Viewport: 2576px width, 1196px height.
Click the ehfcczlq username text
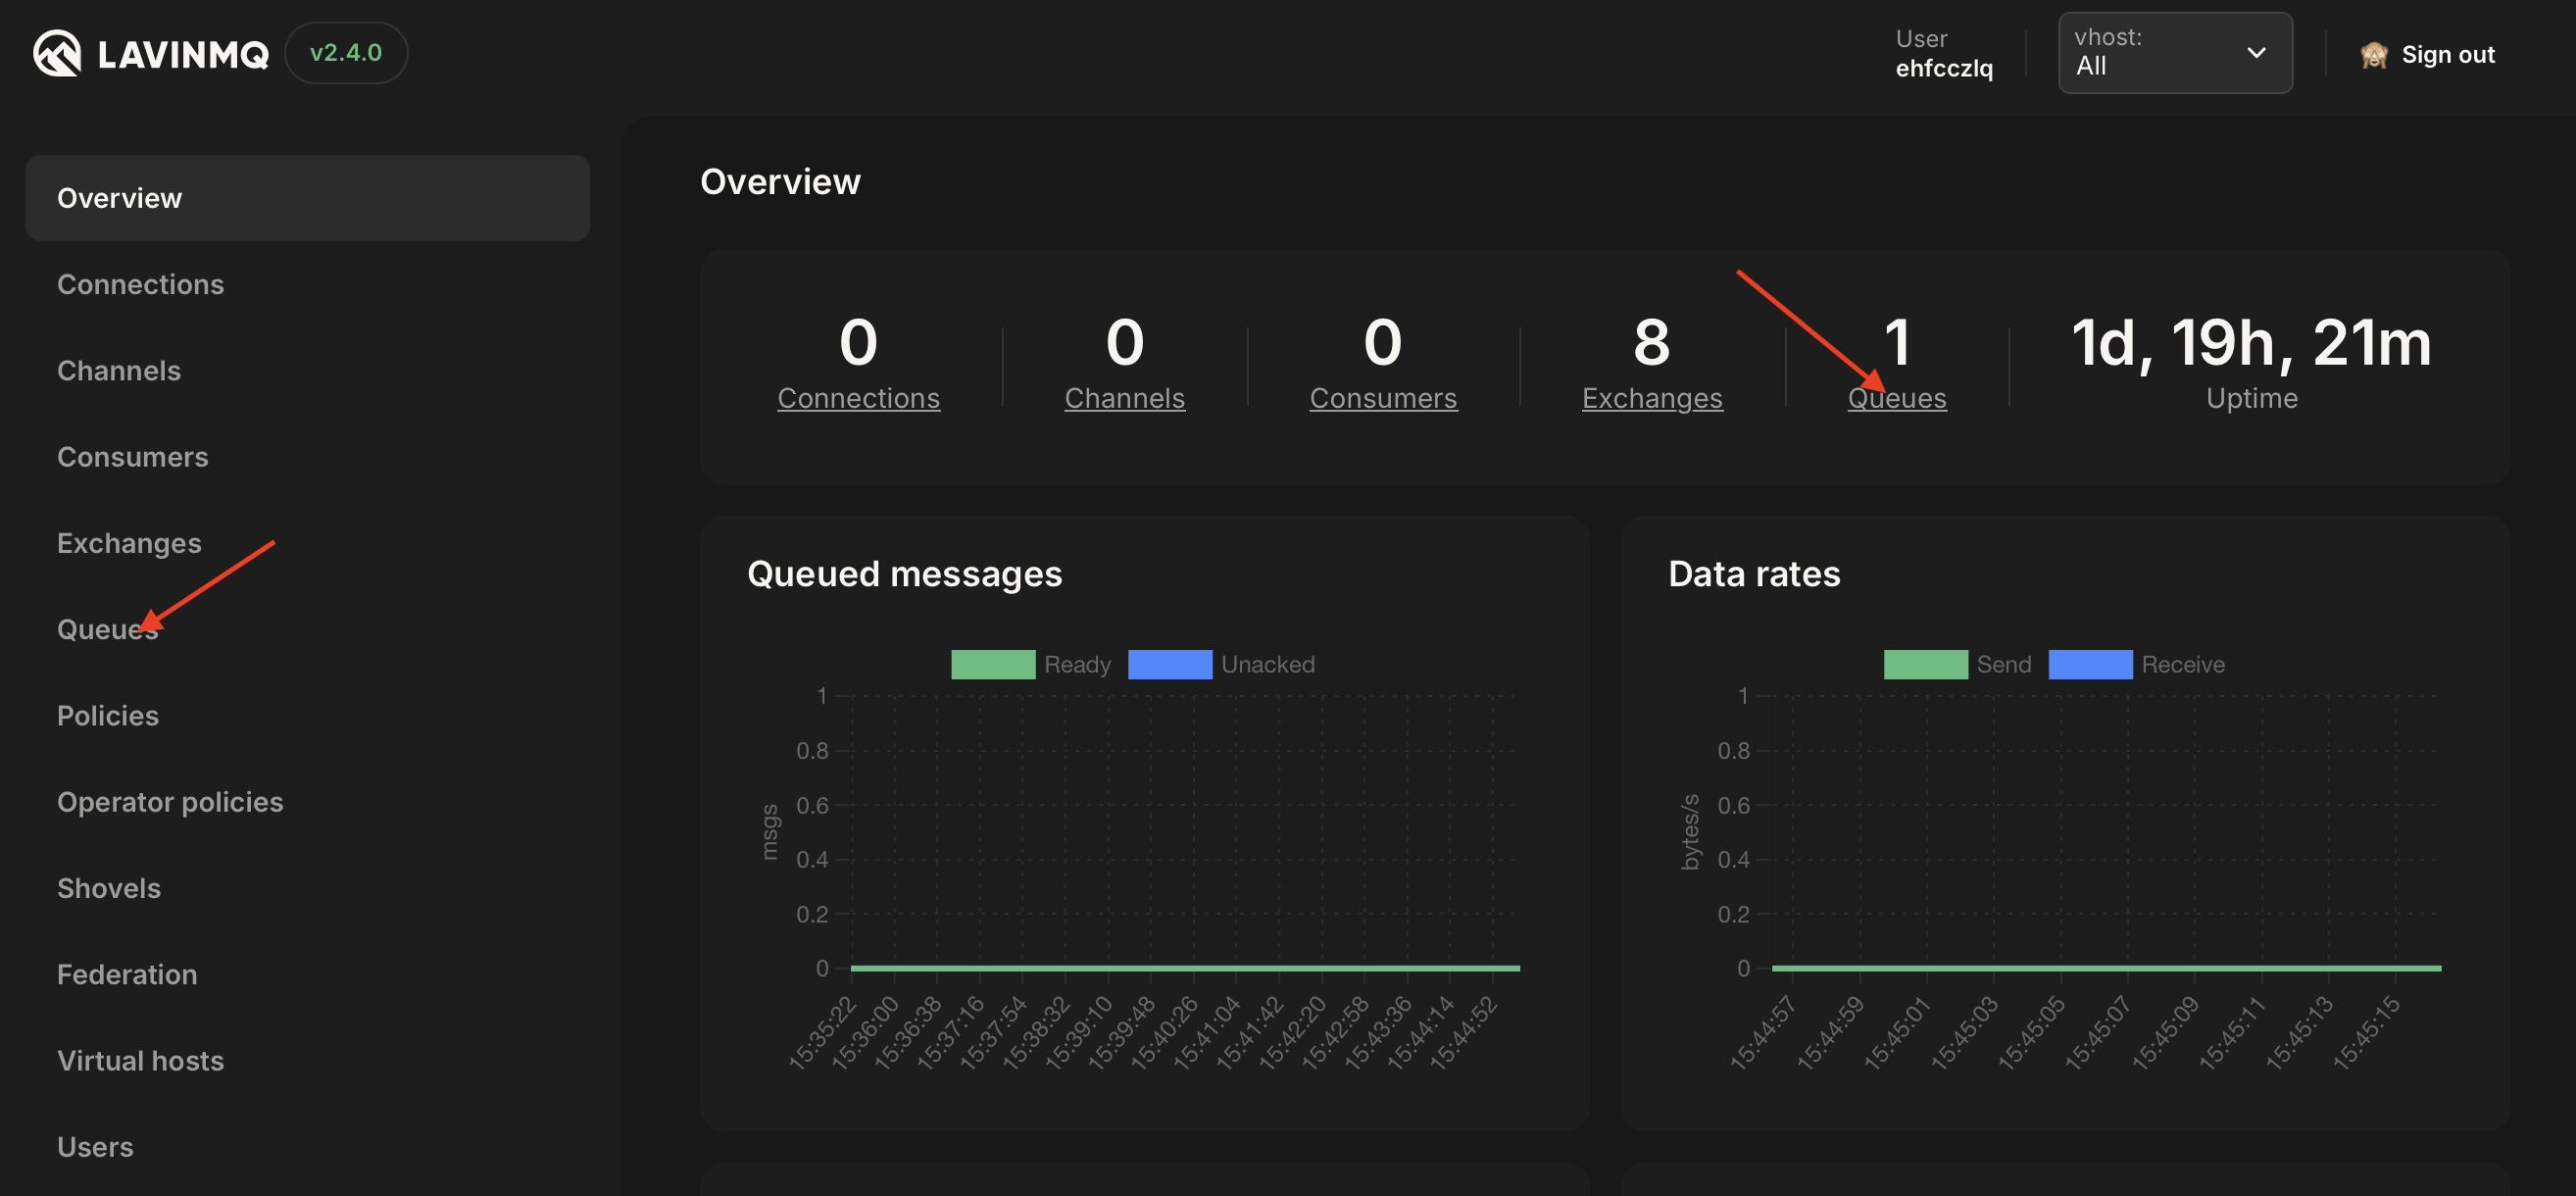tap(1944, 68)
